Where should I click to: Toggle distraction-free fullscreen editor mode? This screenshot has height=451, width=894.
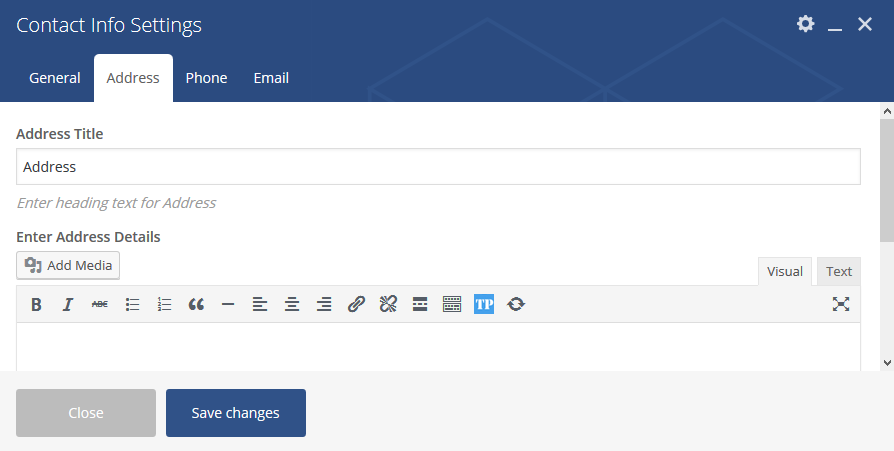click(x=840, y=305)
